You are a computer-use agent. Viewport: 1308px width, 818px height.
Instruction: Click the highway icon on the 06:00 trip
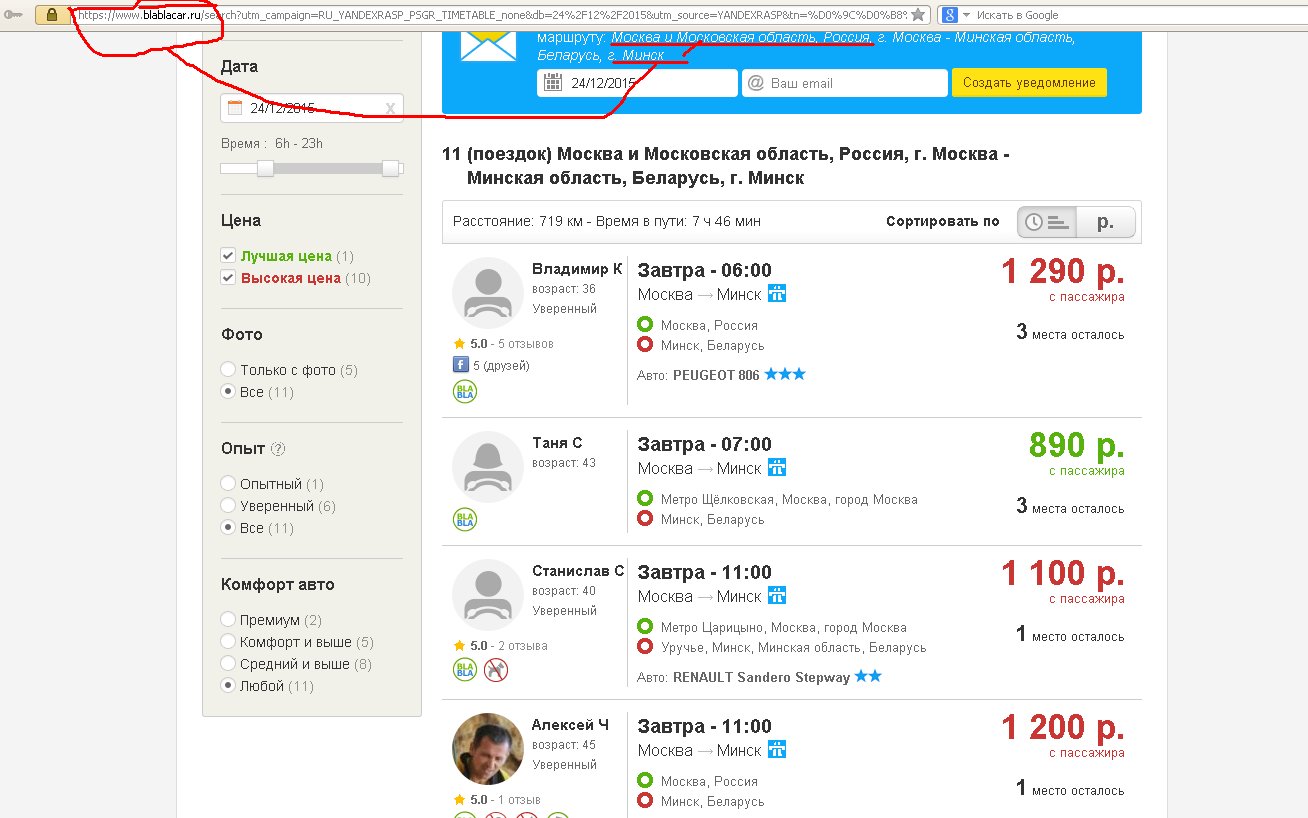pyautogui.click(x=777, y=294)
